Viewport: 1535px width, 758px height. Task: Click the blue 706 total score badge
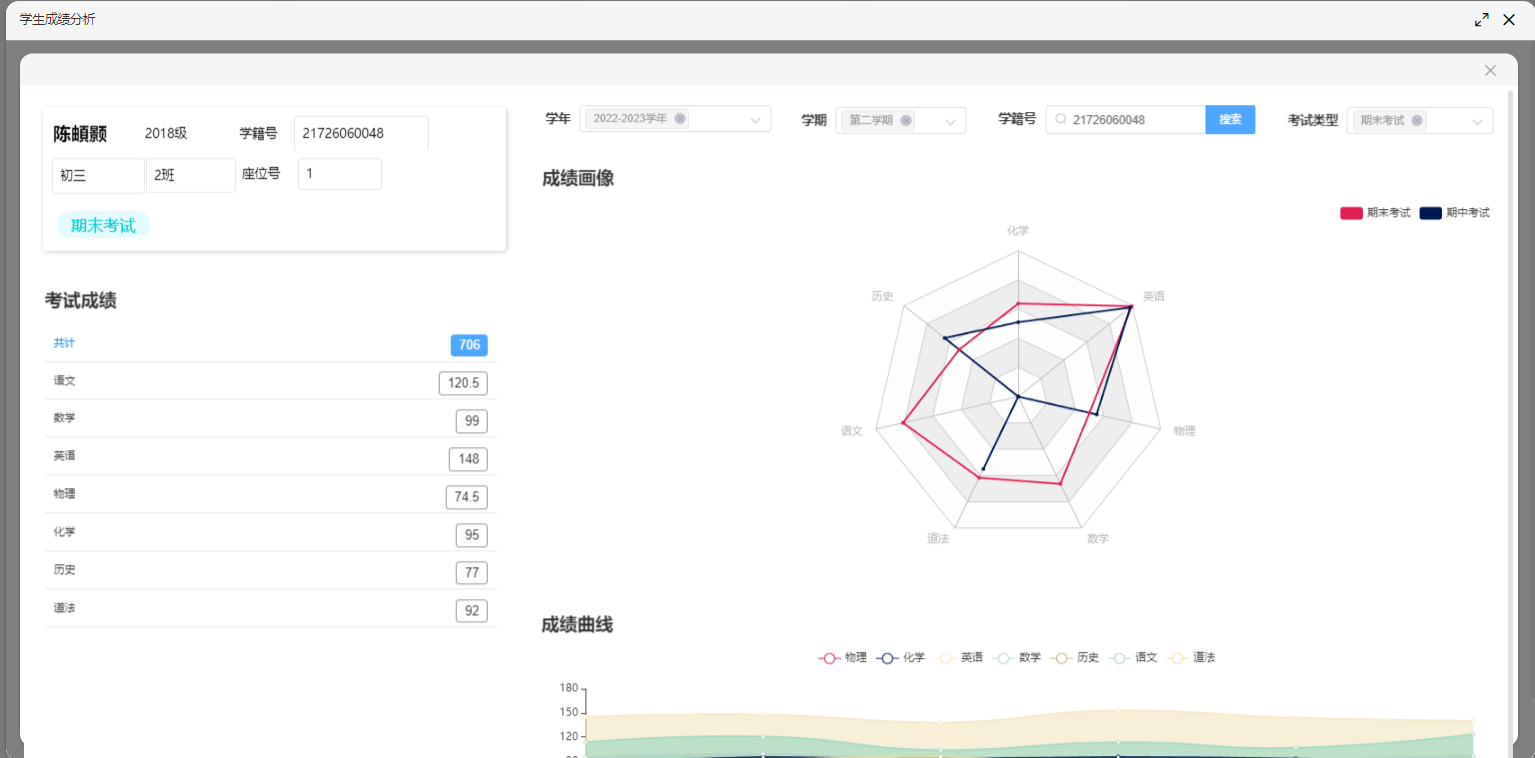coord(469,344)
